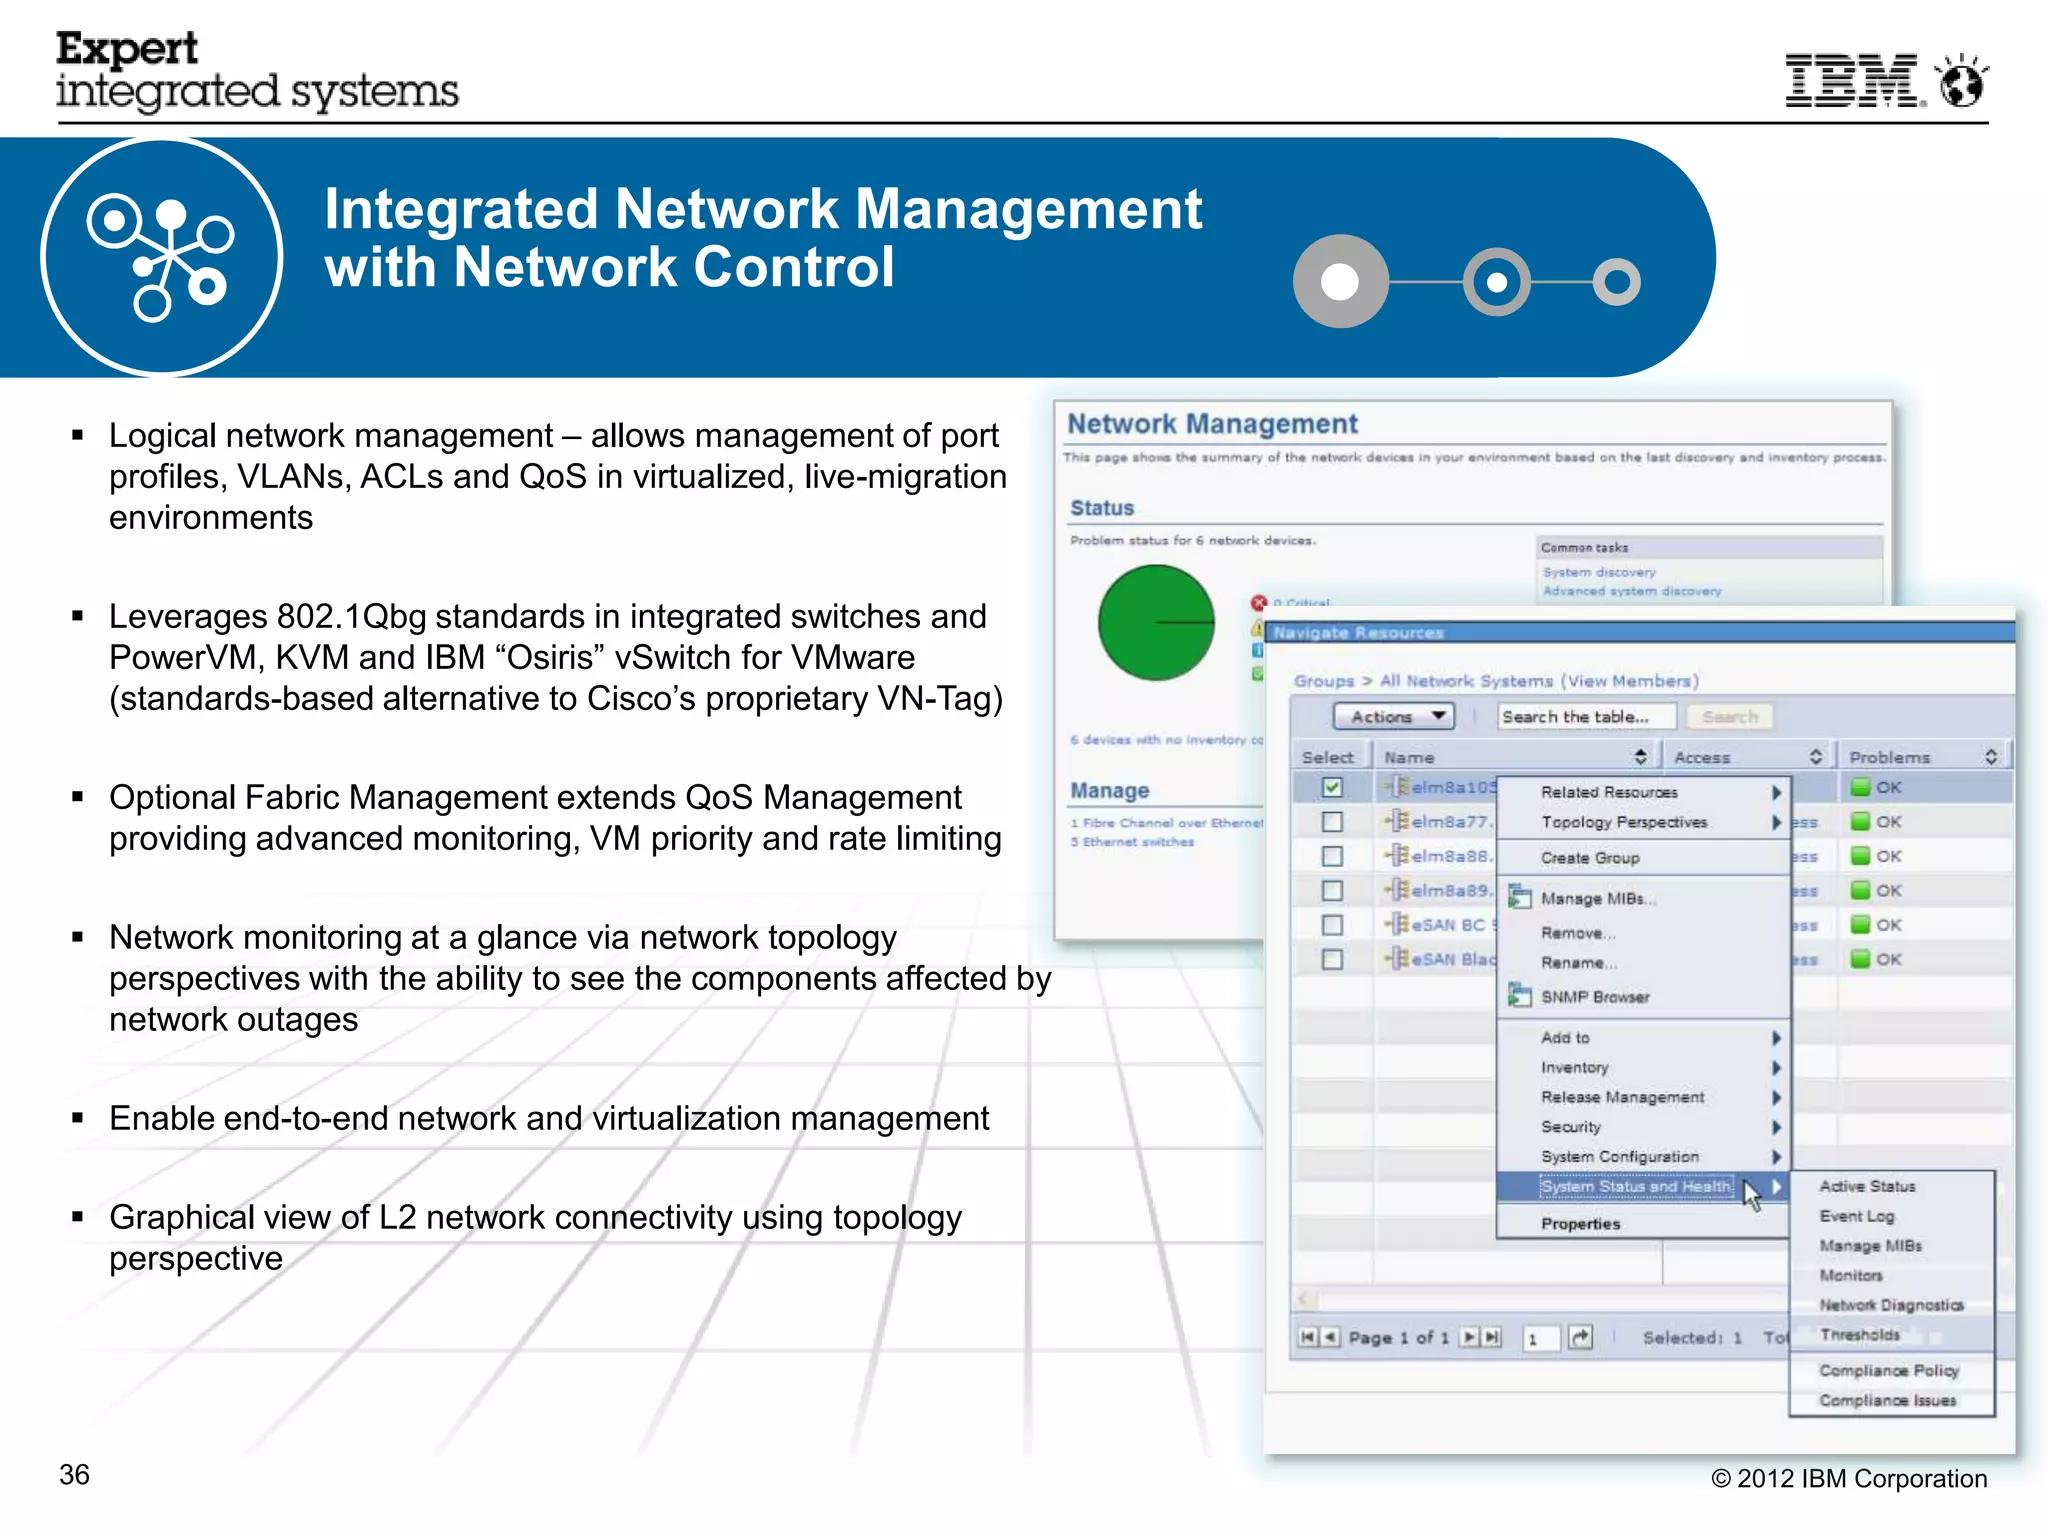Expand the System Configuration submenu
Viewport: 2048px width, 1536px height.
[1644, 1157]
